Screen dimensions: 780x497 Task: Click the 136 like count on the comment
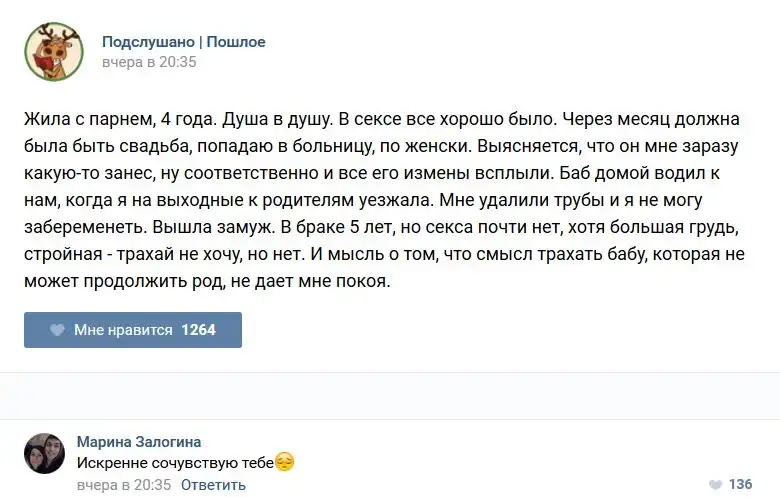(x=740, y=485)
